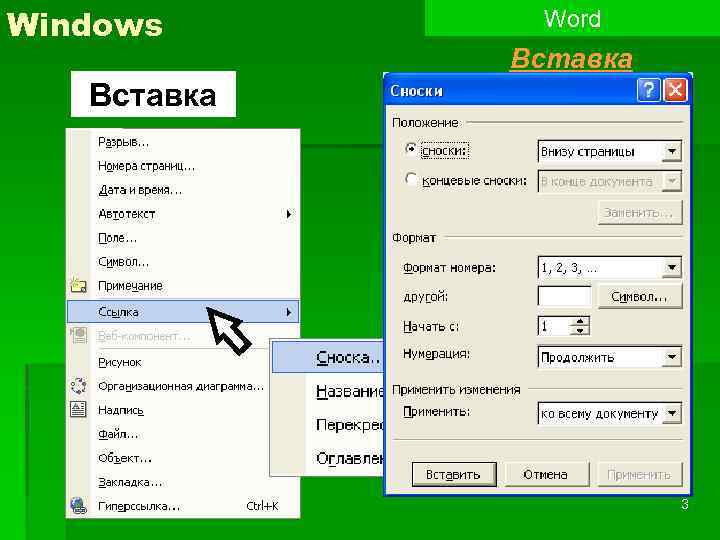
Task: Select Сноска... in the submenu
Action: click(x=328, y=357)
